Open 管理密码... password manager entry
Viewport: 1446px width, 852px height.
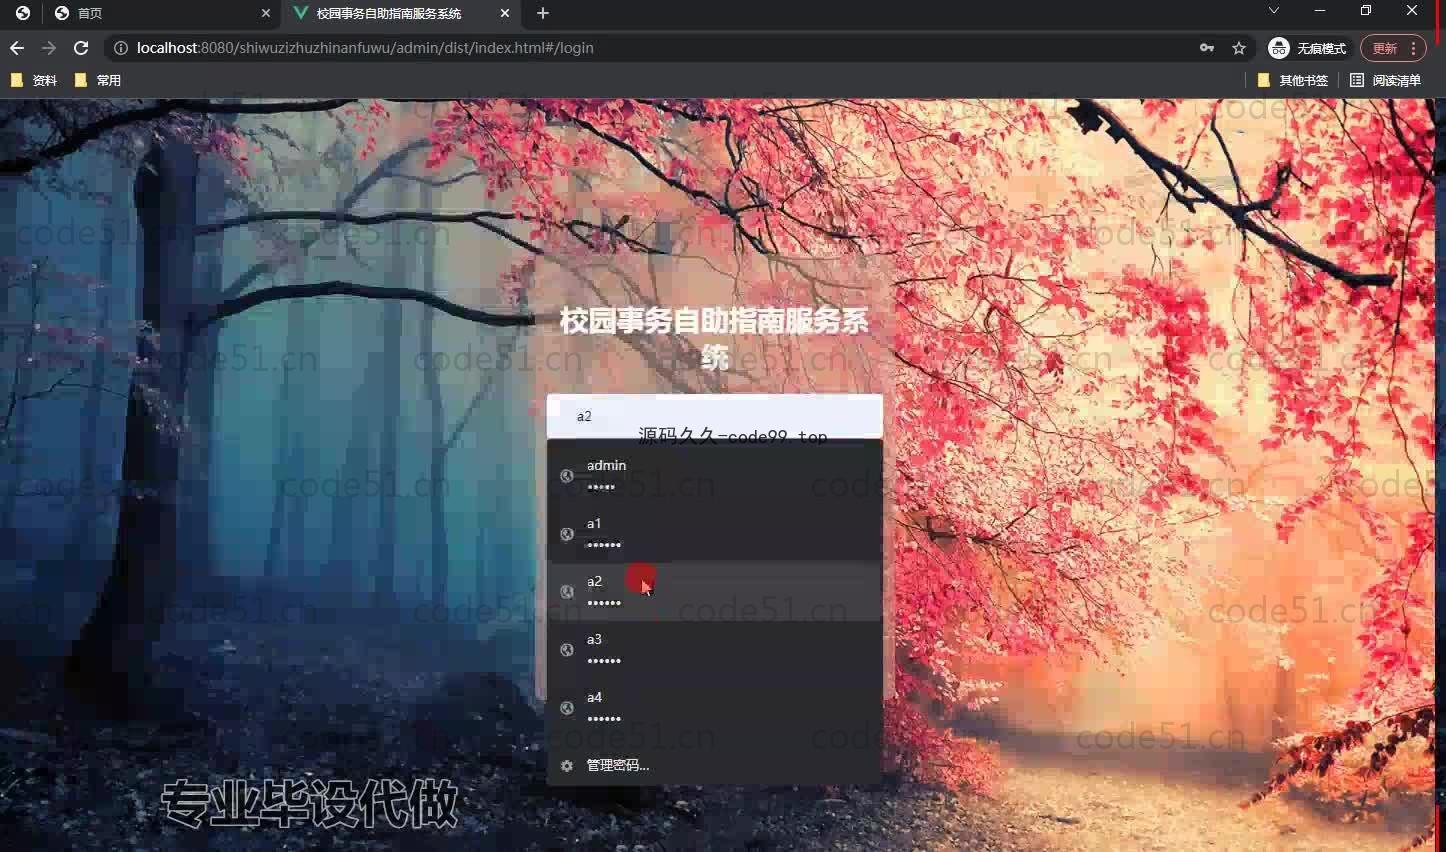[715, 765]
